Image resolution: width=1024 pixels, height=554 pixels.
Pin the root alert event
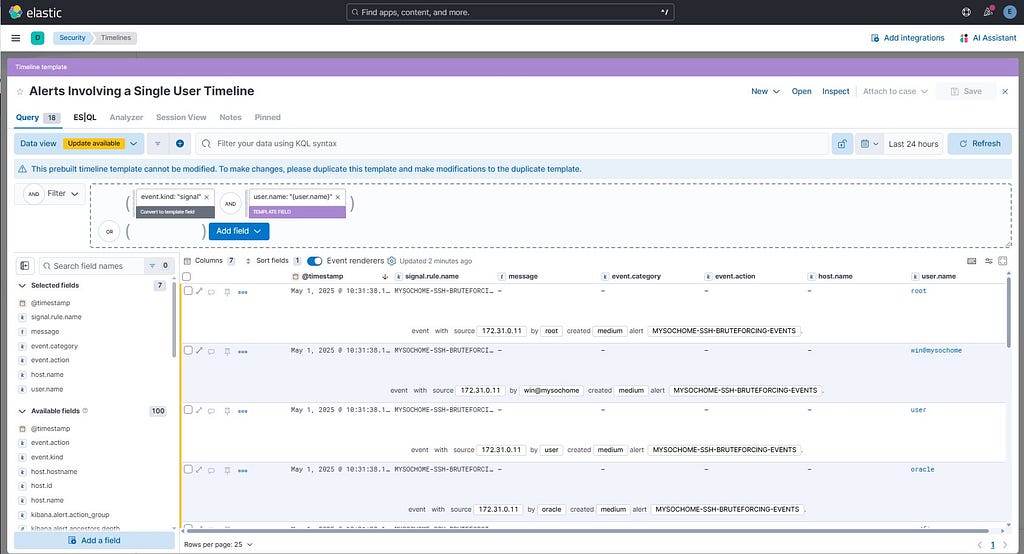tap(227, 292)
